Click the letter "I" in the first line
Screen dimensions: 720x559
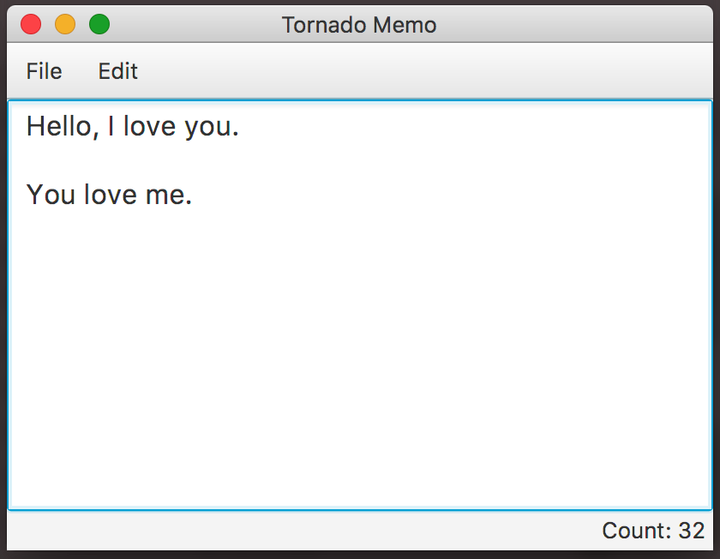111,126
